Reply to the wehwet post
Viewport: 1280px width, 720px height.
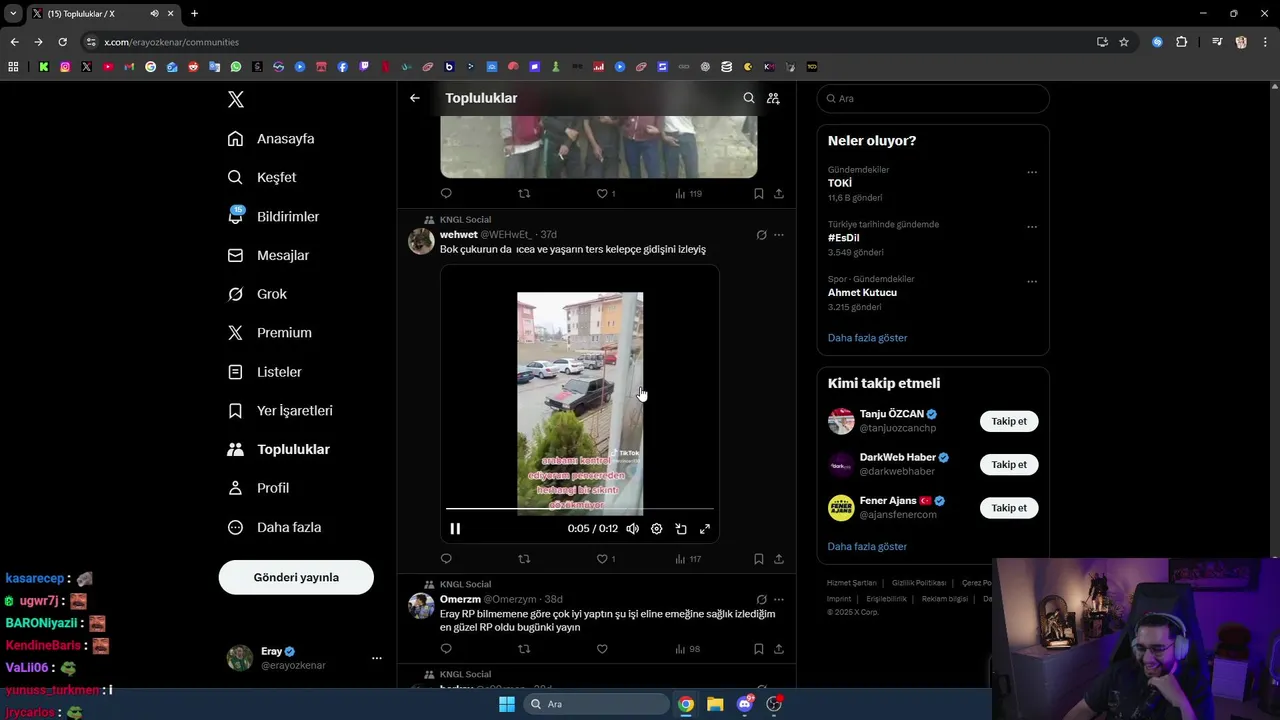(446, 559)
